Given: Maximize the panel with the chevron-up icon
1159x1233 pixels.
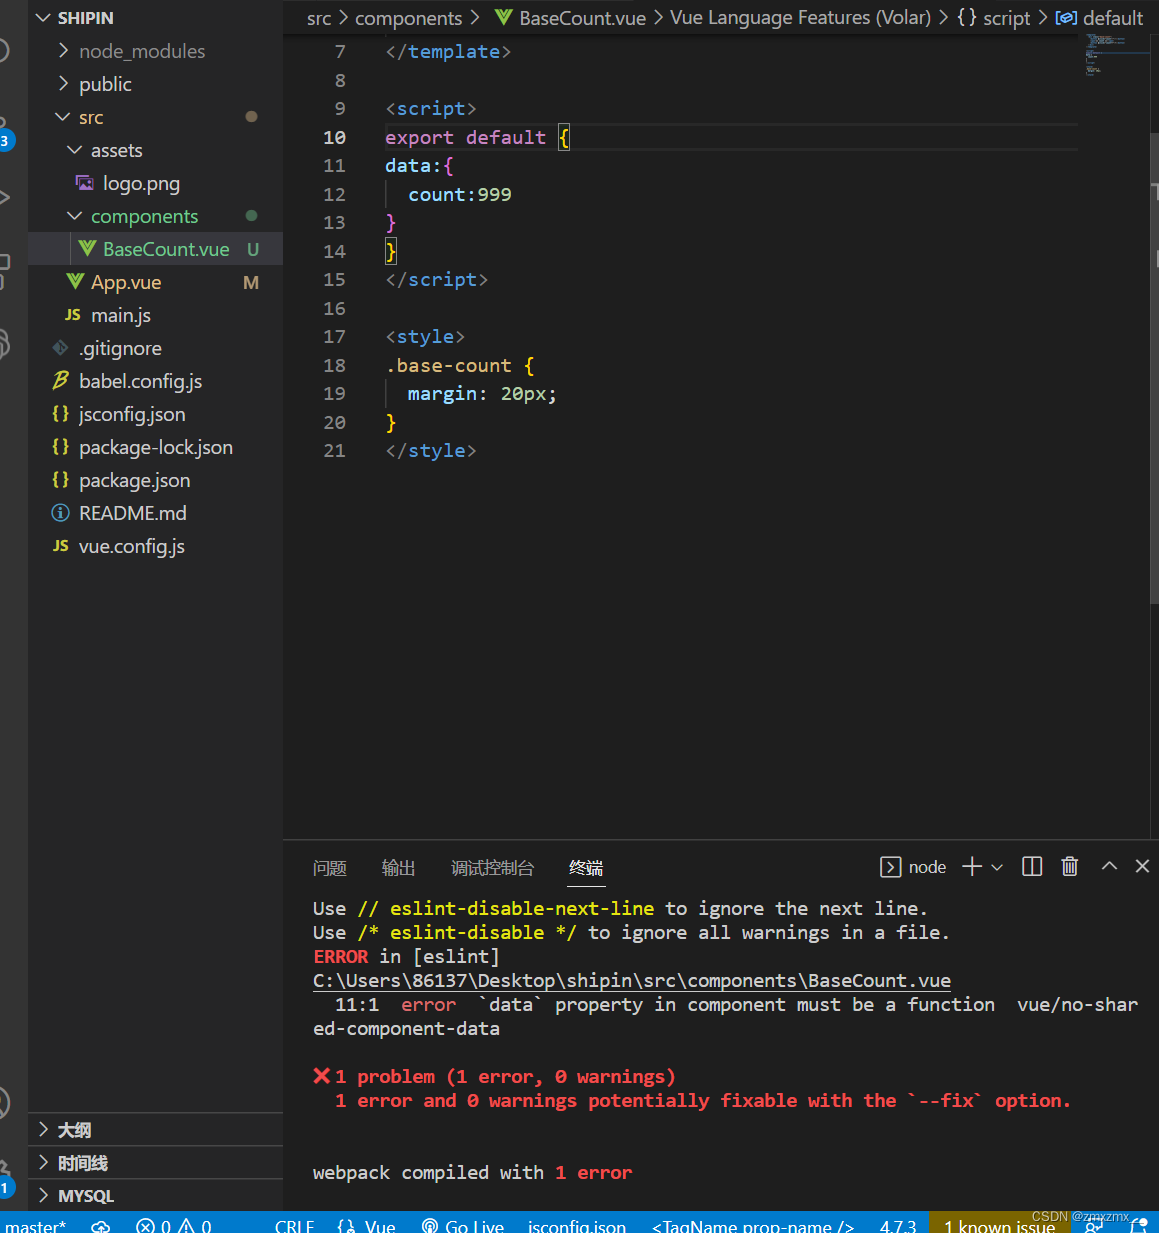Looking at the screenshot, I should [1108, 866].
